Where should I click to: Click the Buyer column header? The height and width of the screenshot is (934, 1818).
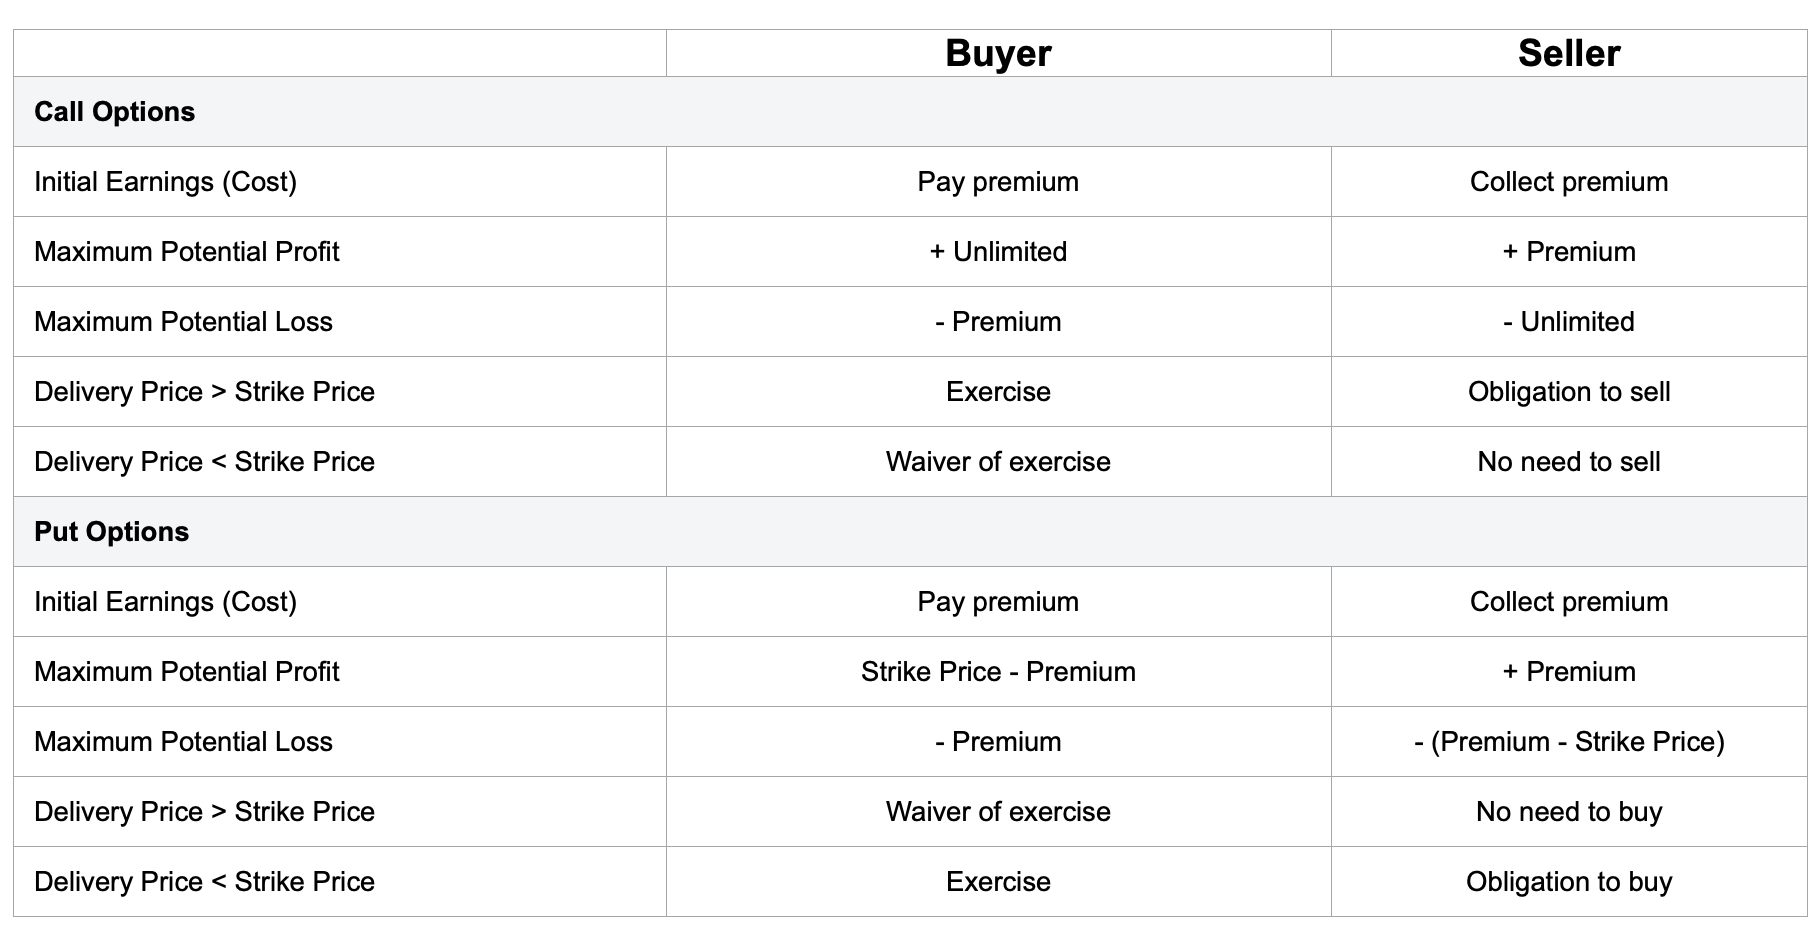coord(998,54)
